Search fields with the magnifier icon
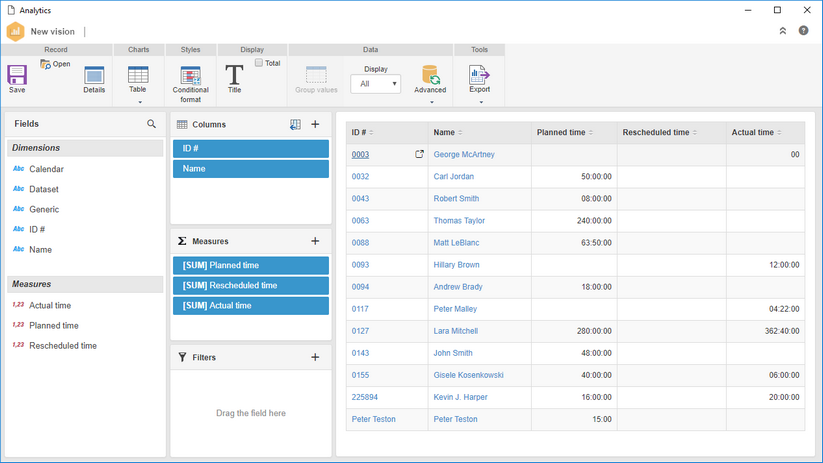 pyautogui.click(x=151, y=124)
